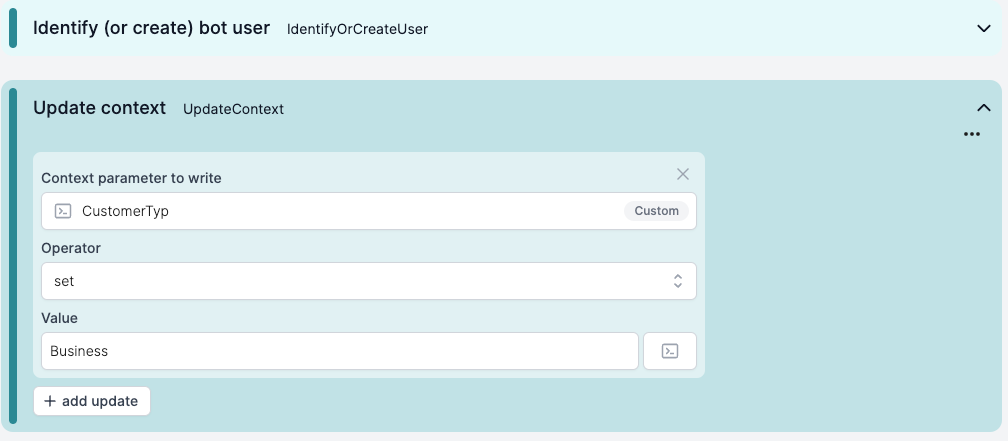Click the plus icon in add update
1008x441 pixels.
coord(50,401)
